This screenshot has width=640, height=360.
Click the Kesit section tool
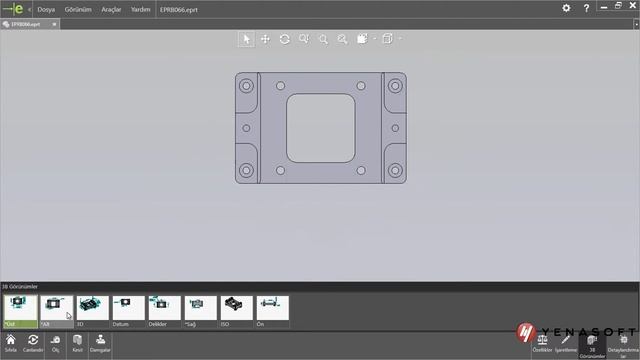(x=77, y=343)
